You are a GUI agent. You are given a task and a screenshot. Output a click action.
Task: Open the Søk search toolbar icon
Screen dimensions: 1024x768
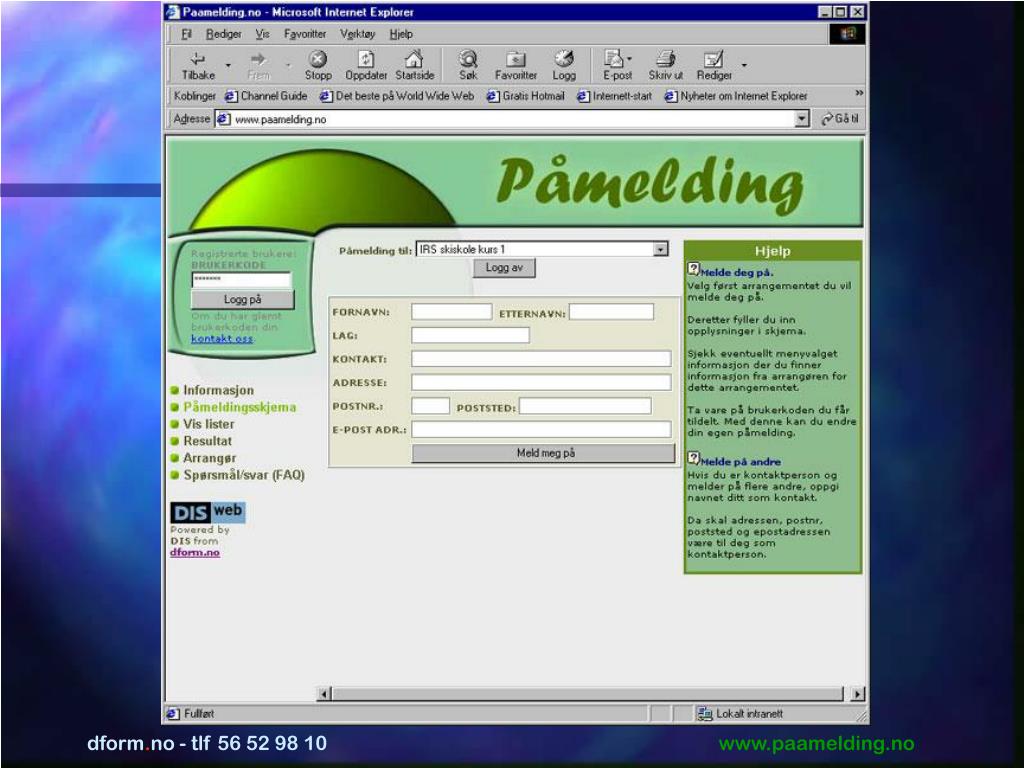pyautogui.click(x=468, y=59)
